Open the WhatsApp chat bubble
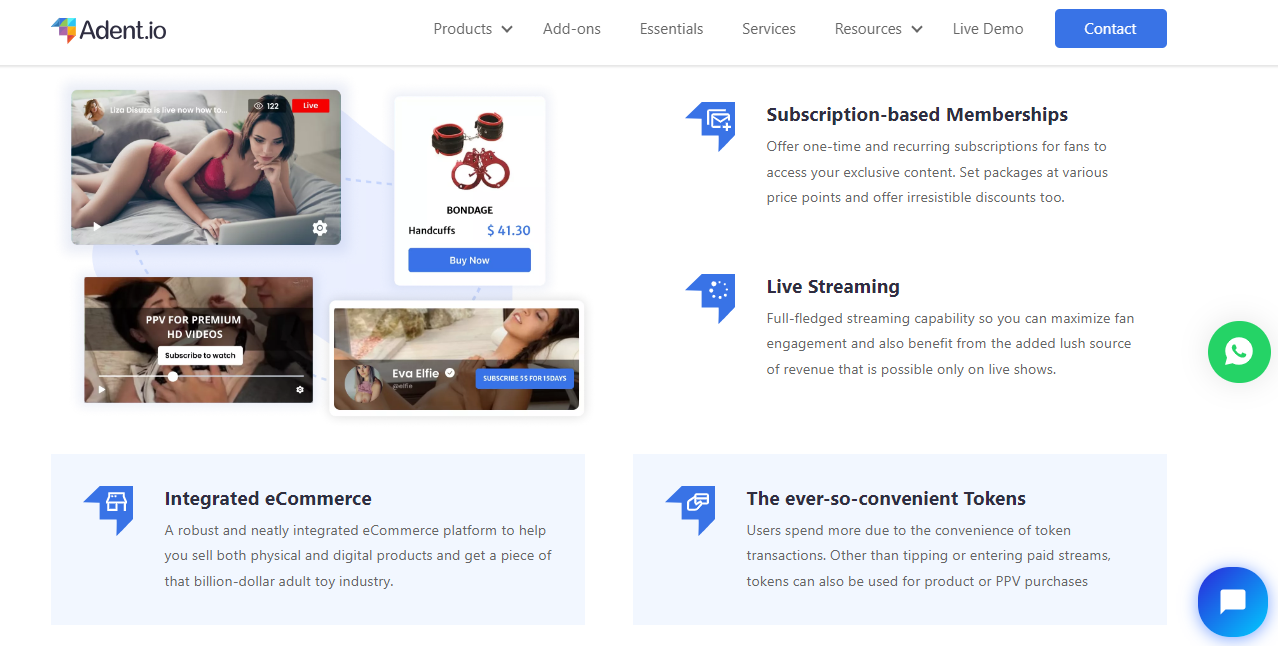Image resolution: width=1278 pixels, height=646 pixels. 1239,351
